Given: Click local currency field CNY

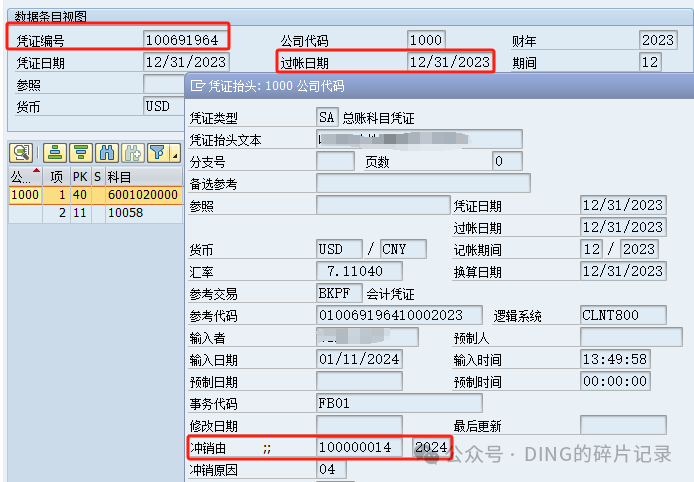Looking at the screenshot, I should (x=403, y=249).
